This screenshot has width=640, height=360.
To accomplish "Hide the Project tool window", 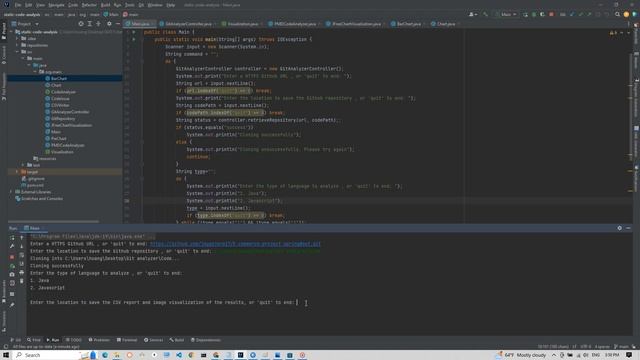I will tap(118, 24).
